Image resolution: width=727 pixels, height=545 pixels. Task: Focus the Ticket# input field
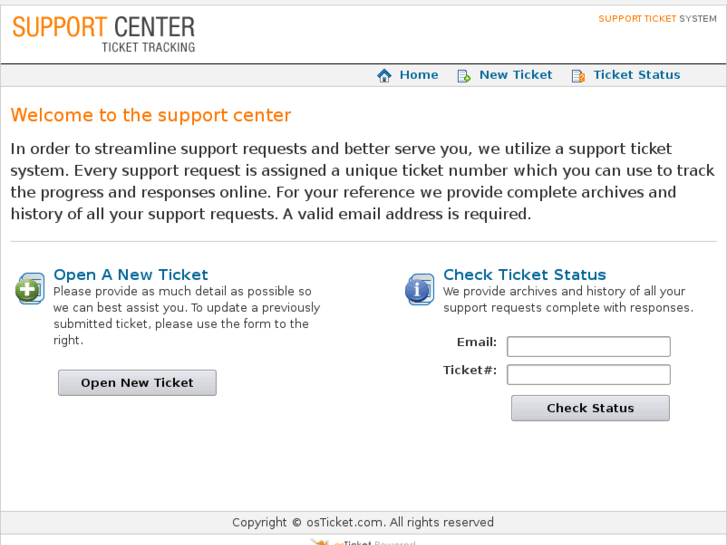[x=588, y=374]
